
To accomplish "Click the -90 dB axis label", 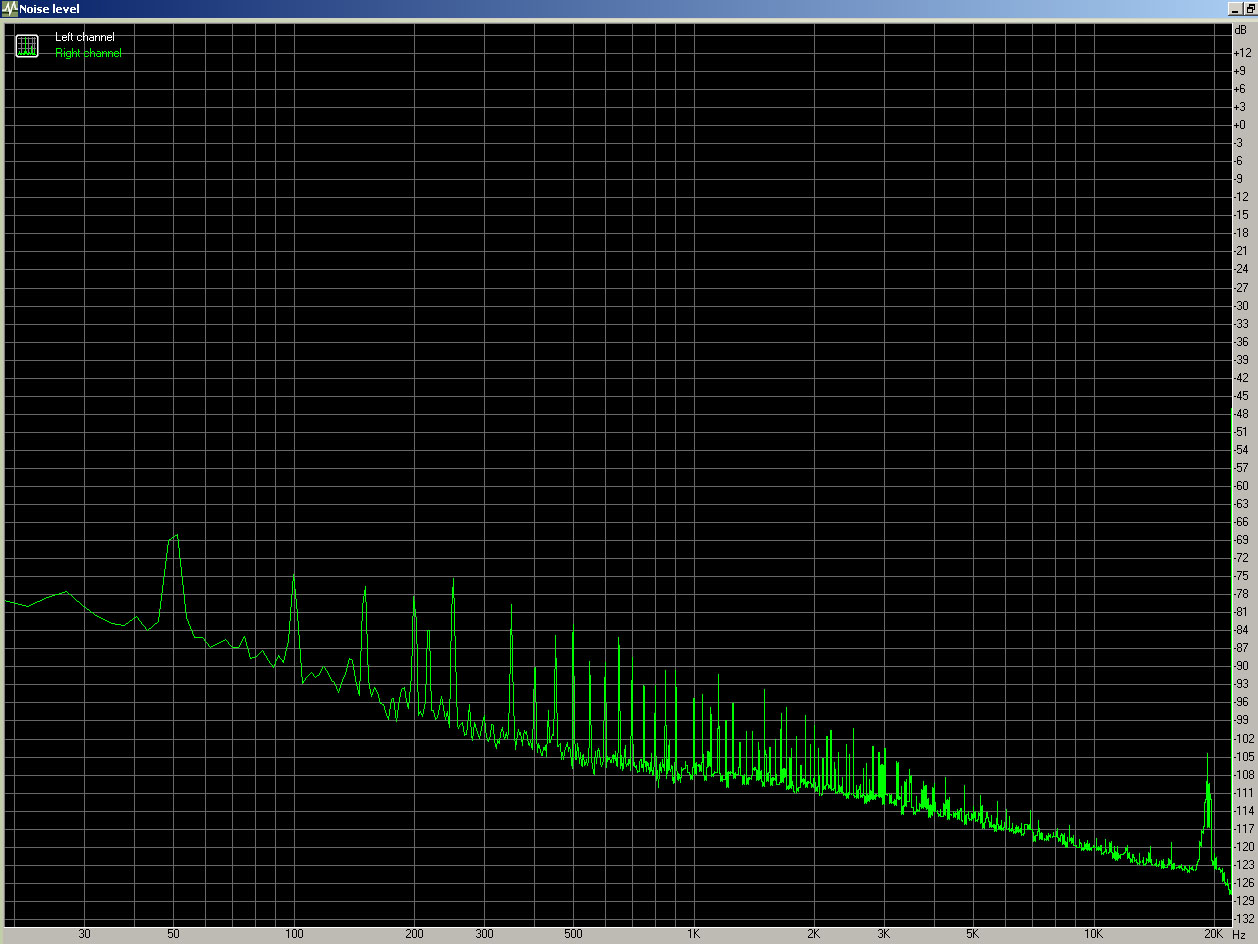I will tap(1240, 665).
